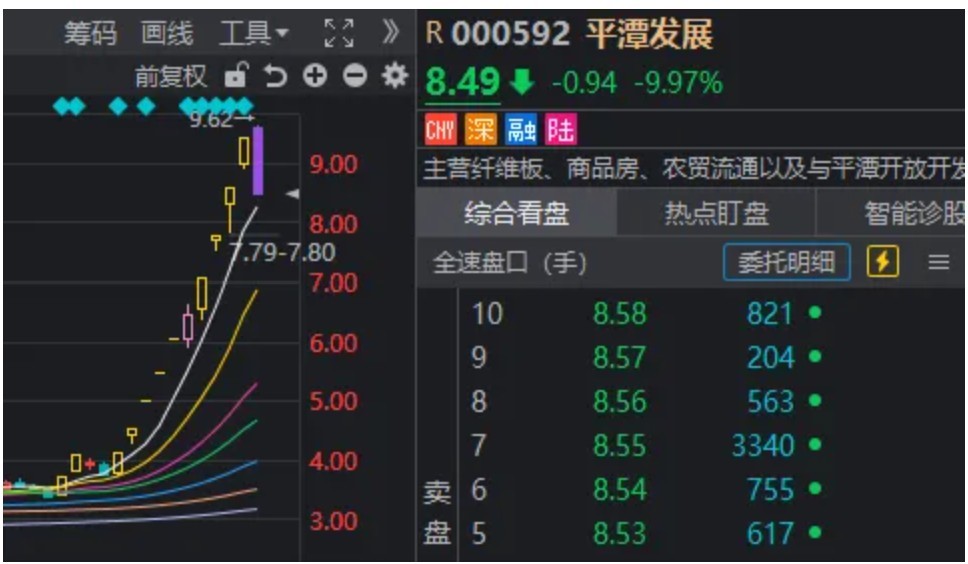Open the three-line hamburger menu
The image size is (968, 564).
coord(938,263)
